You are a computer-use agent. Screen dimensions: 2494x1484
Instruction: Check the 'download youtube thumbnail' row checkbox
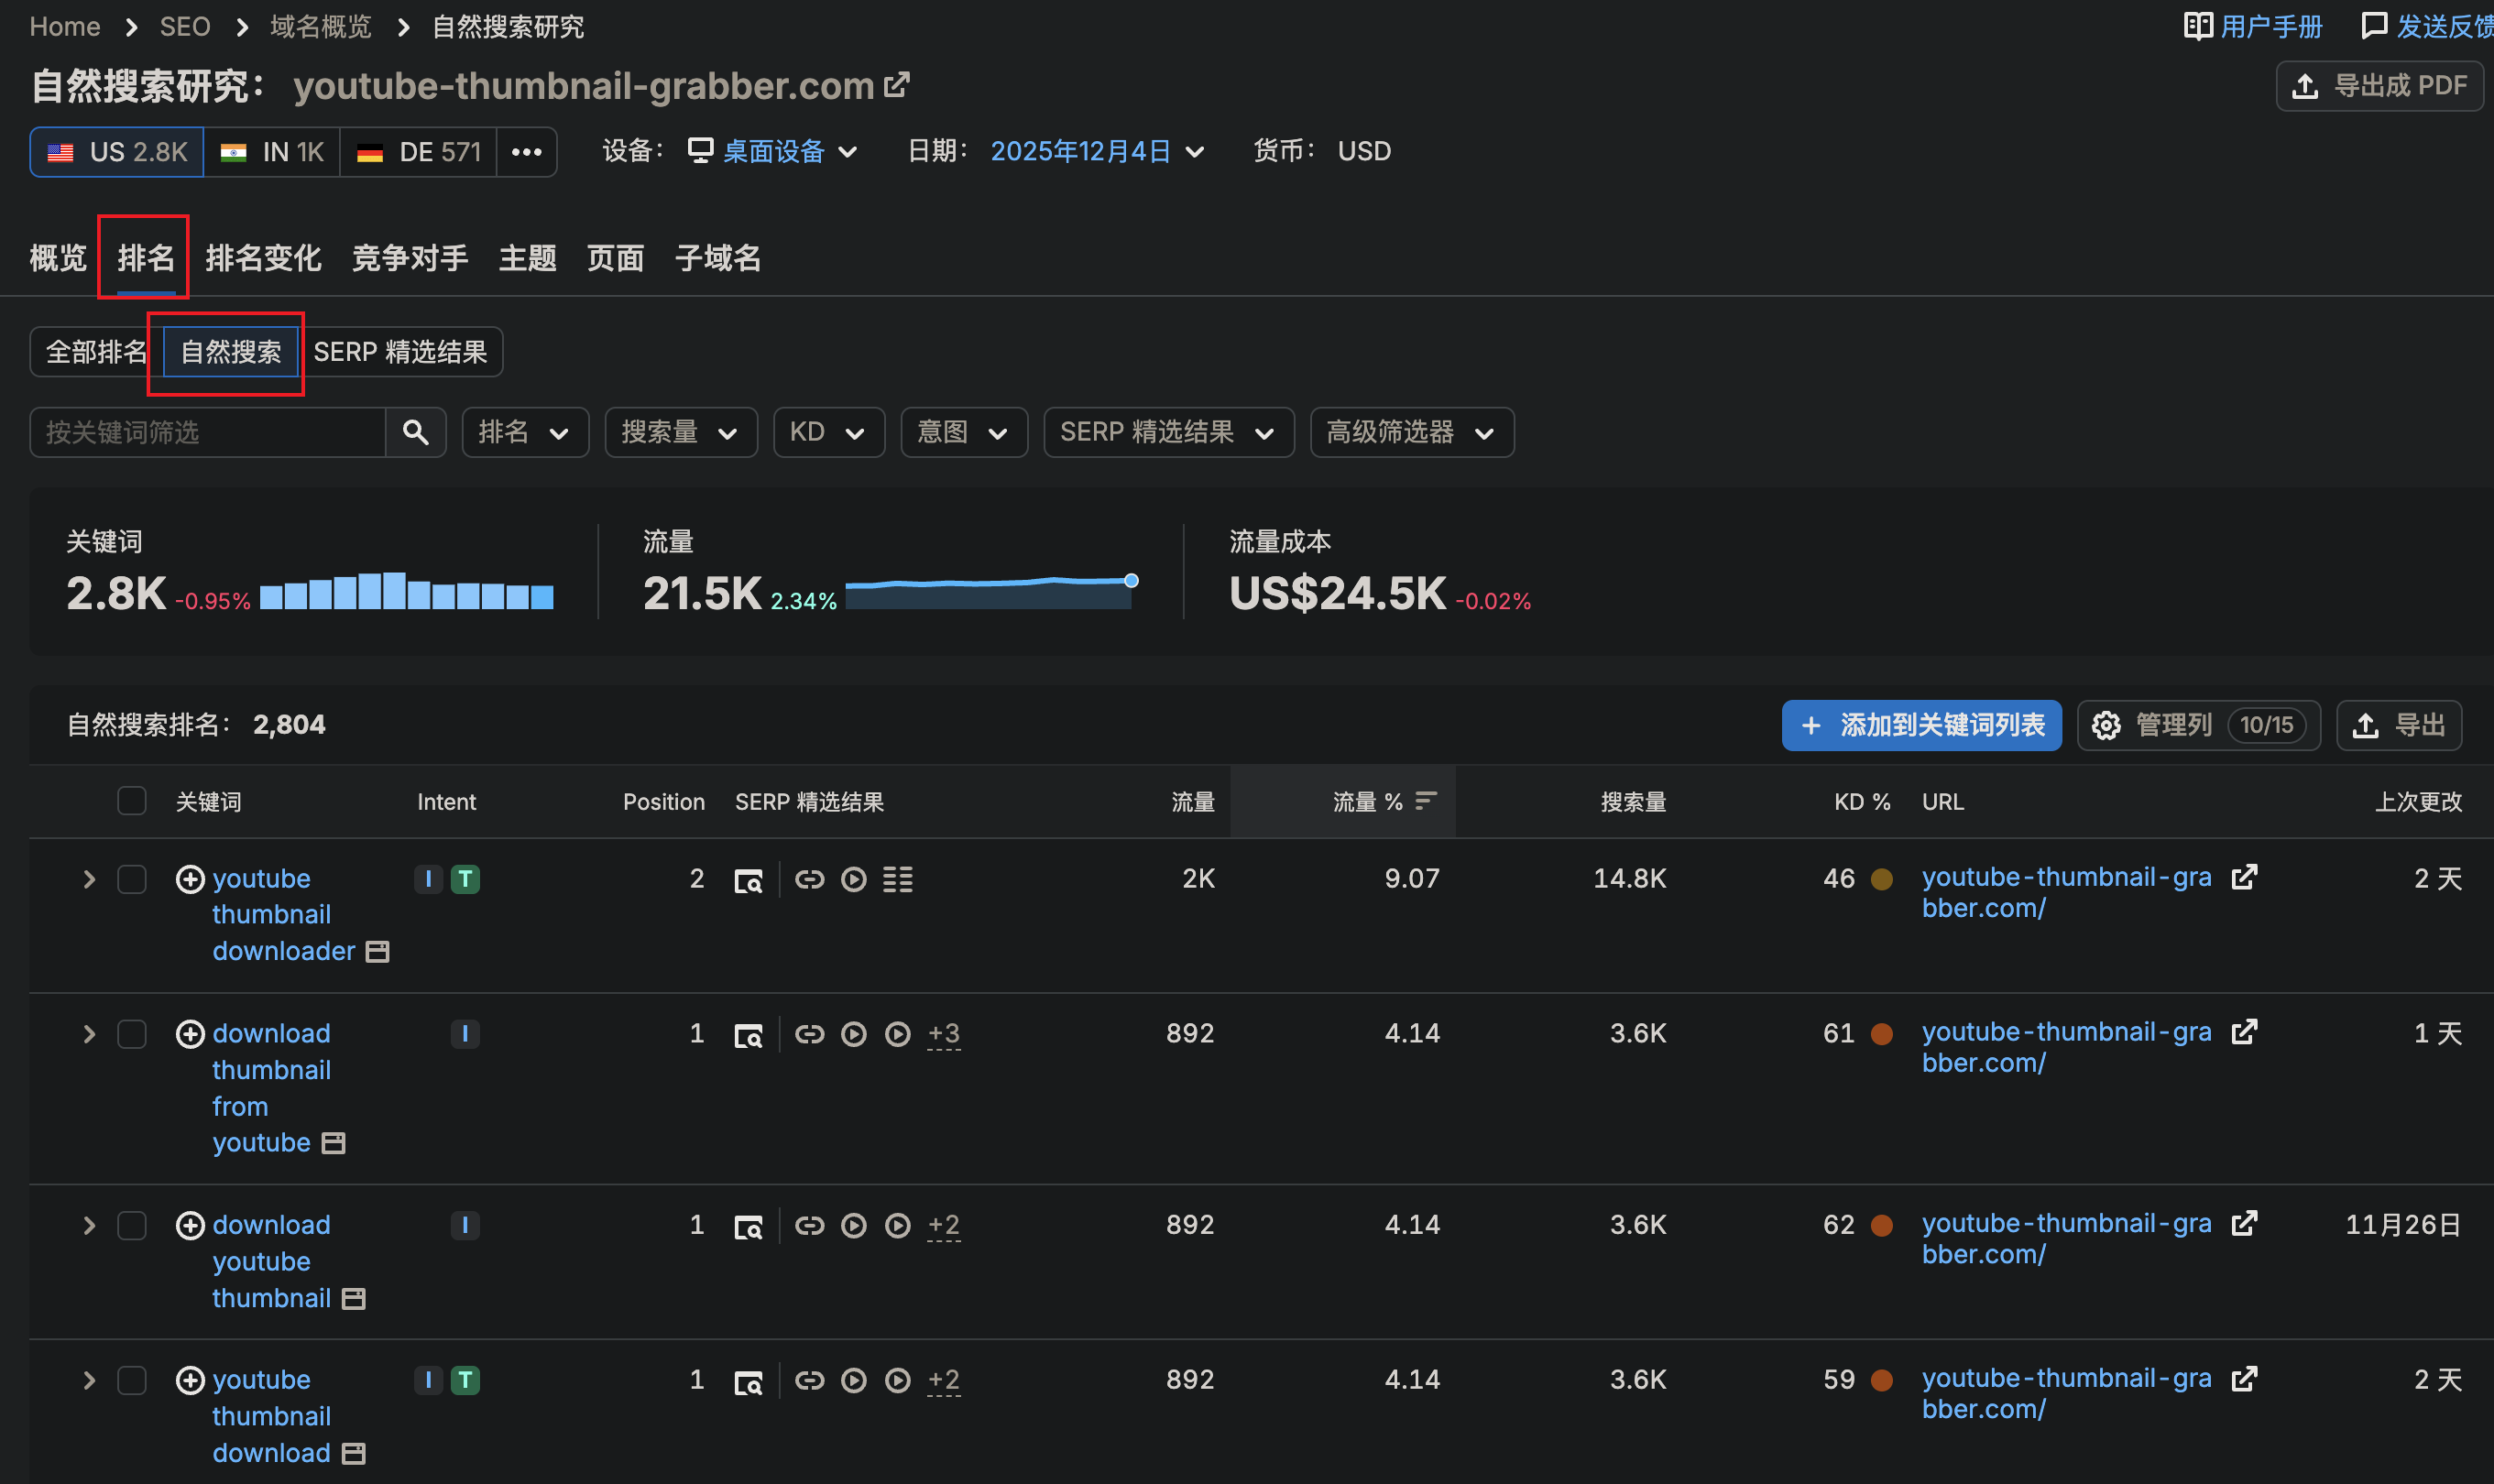[132, 1225]
